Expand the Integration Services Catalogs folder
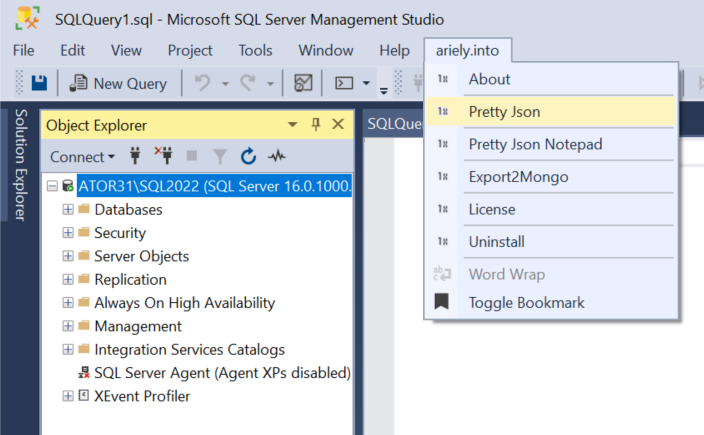 (x=68, y=349)
